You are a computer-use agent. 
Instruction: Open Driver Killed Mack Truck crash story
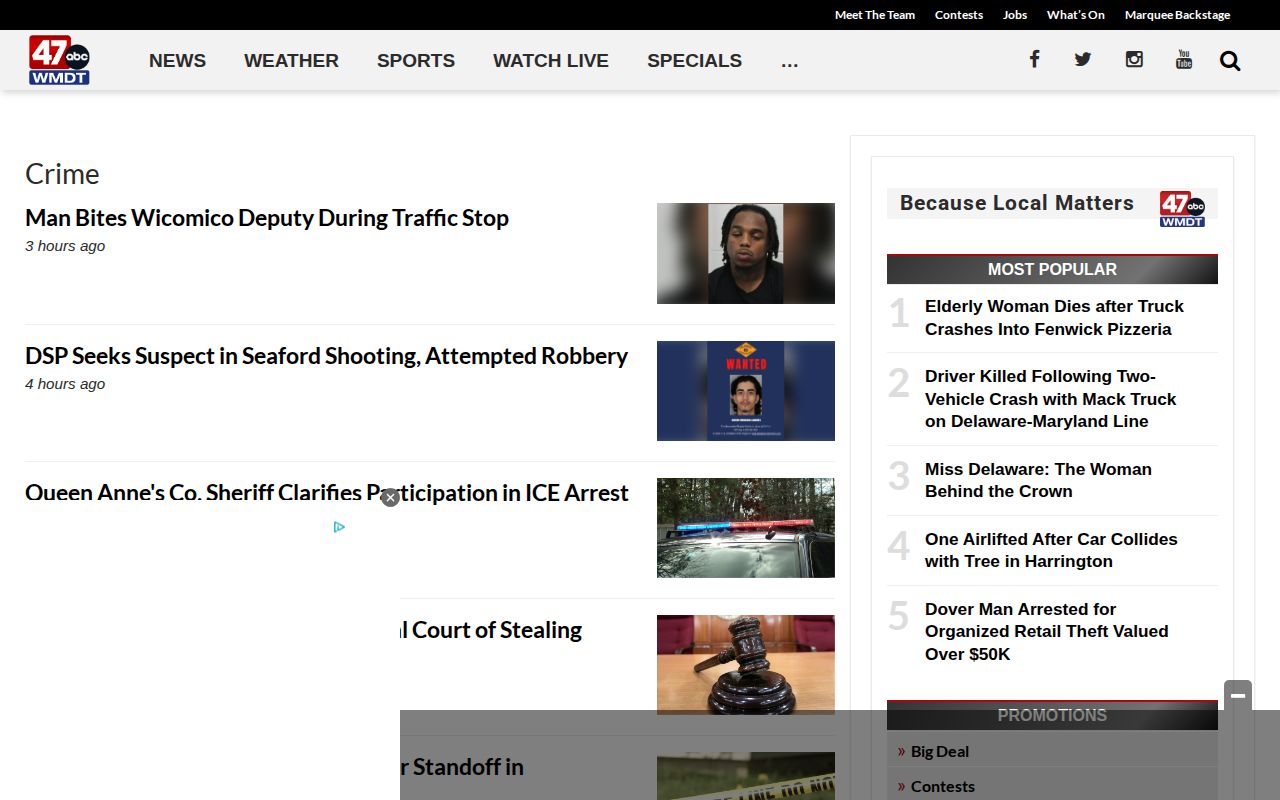tap(1050, 398)
